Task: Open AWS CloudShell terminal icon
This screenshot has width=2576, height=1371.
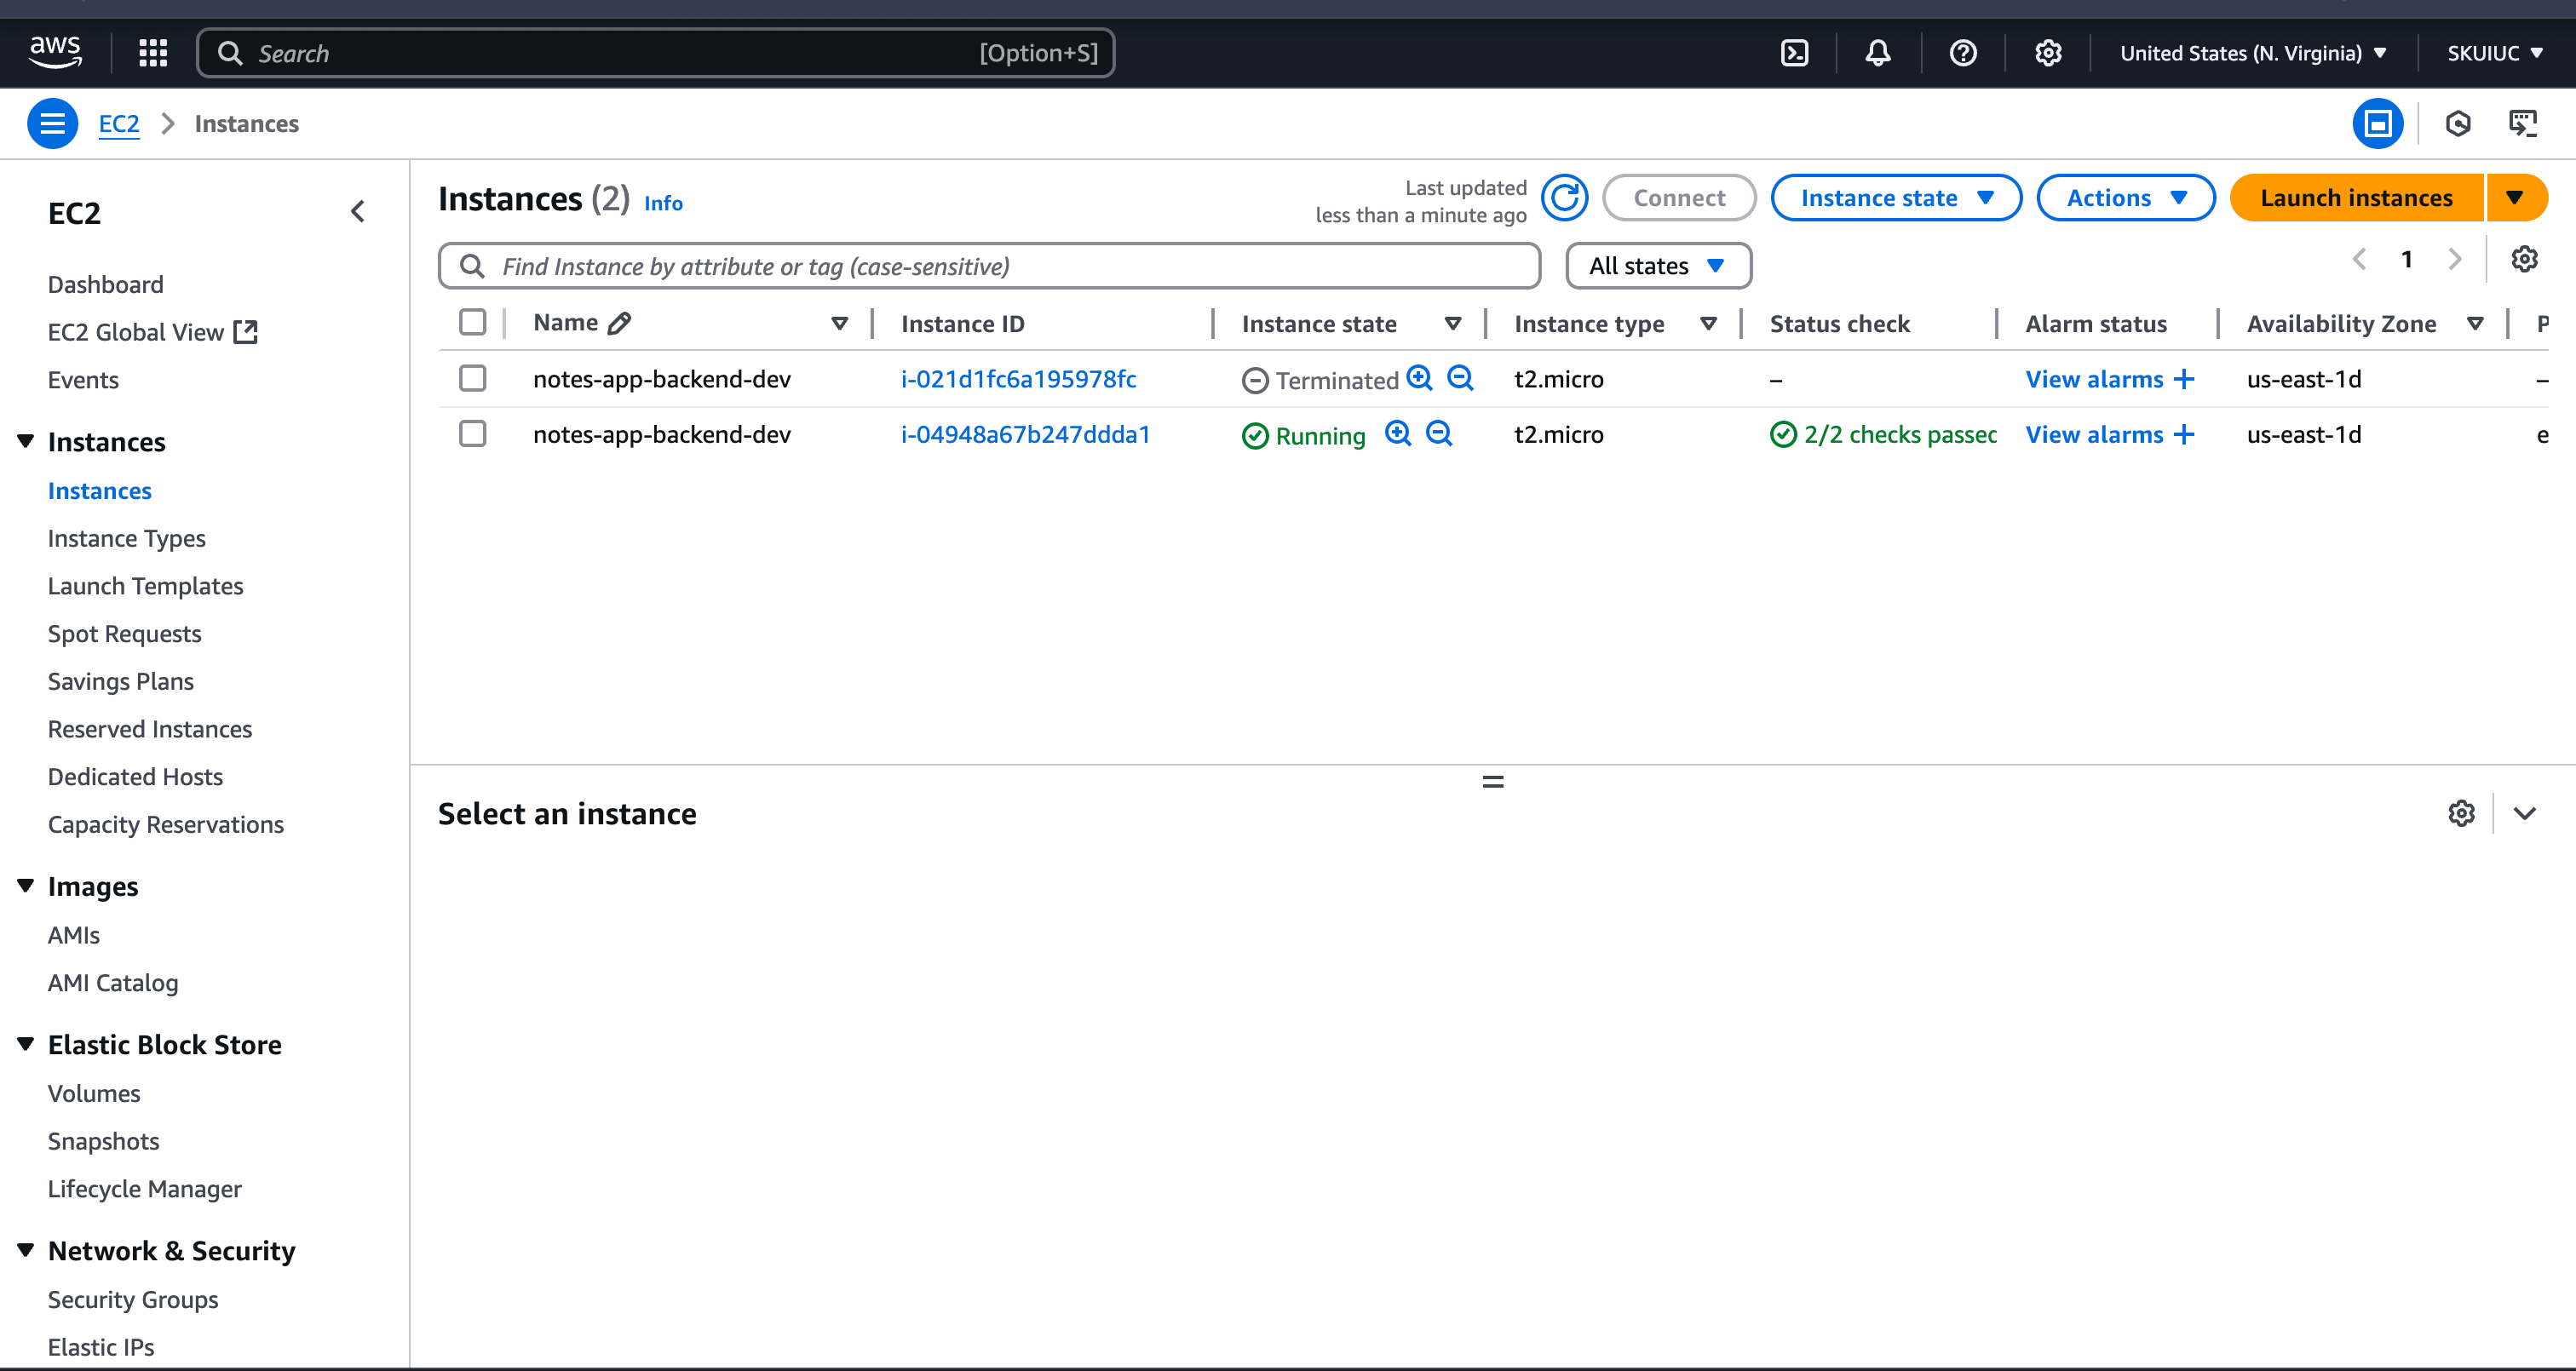Action: 1794,53
